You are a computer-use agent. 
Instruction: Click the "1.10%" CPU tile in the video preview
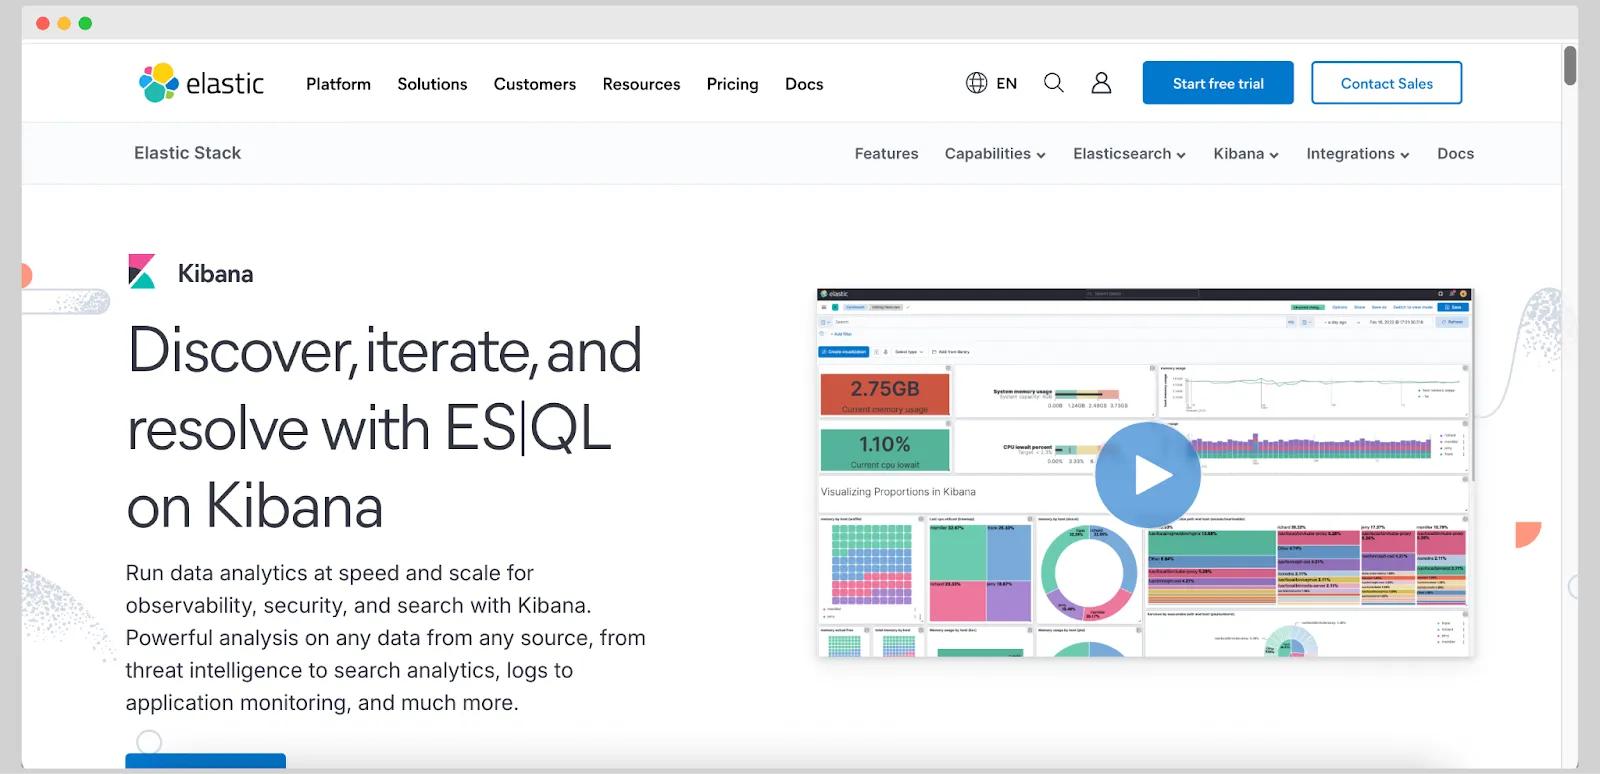click(x=885, y=450)
